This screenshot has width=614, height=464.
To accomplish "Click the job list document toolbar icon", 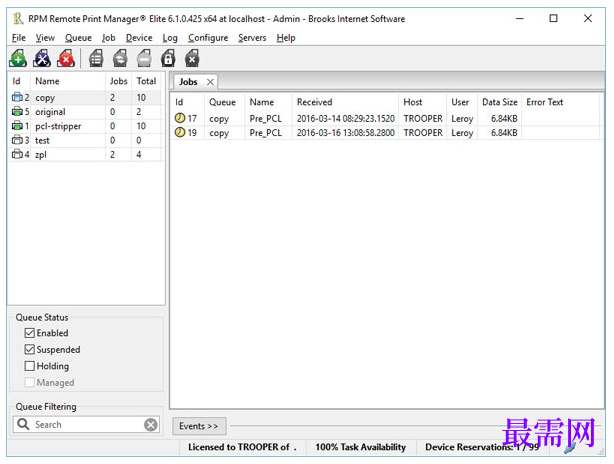I will [96, 58].
